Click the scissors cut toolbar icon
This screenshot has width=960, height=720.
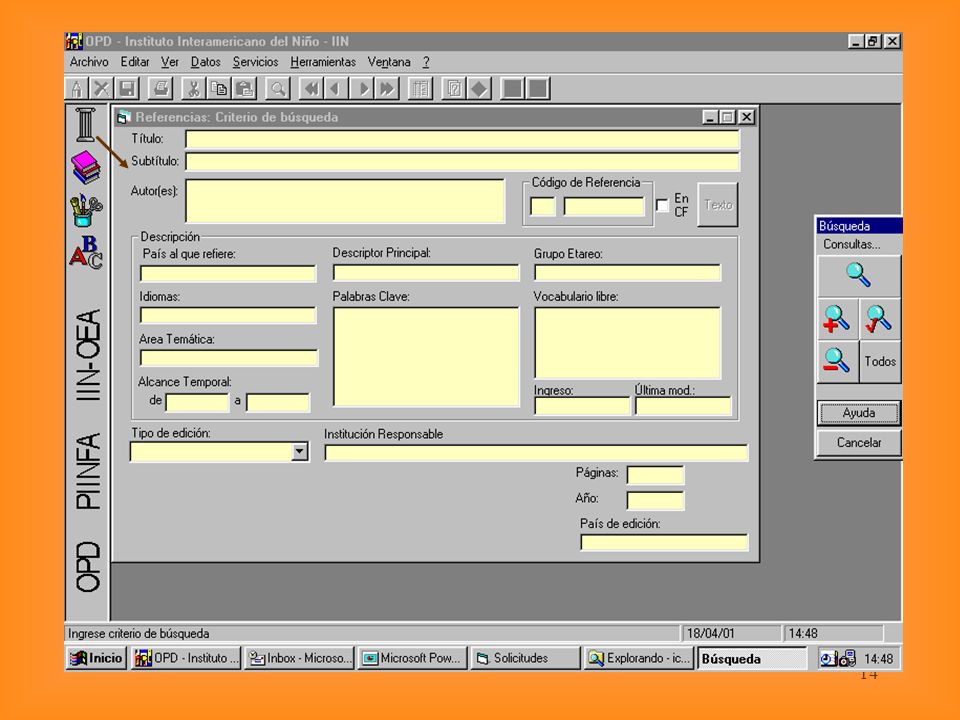192,89
